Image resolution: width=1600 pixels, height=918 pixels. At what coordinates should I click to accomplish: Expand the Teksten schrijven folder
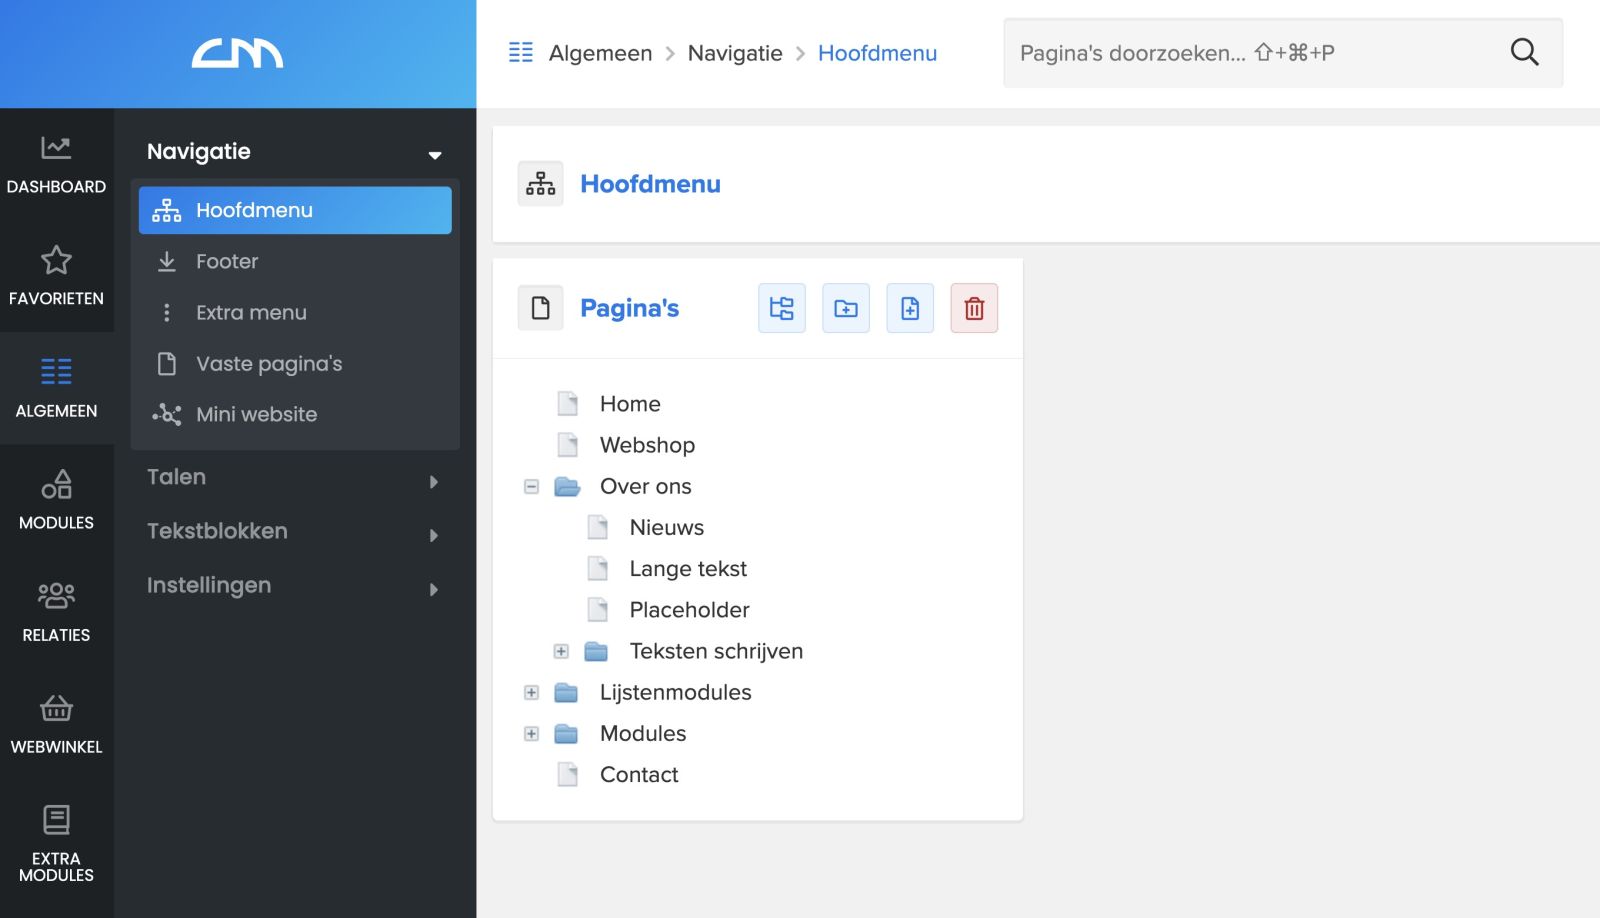[561, 651]
